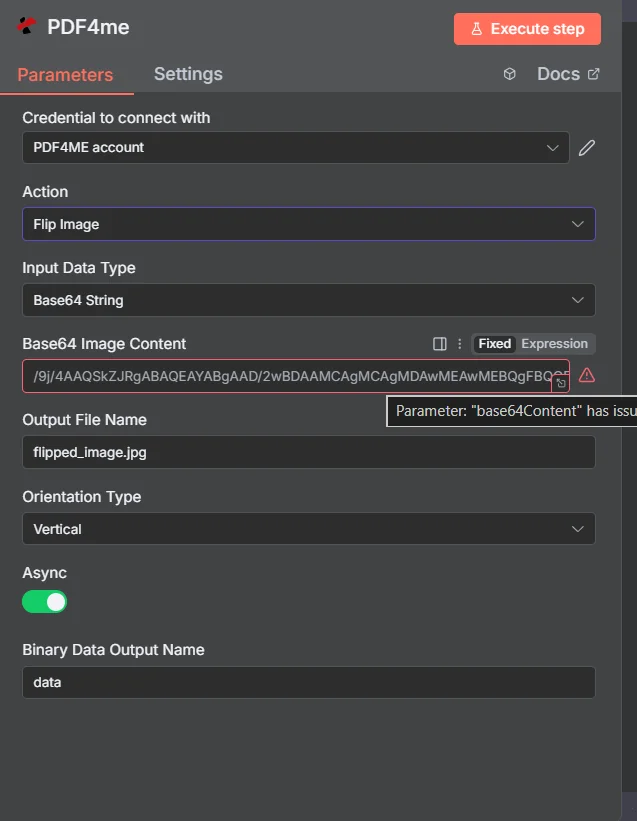Viewport: 637px width, 821px height.
Task: Open the Docs link
Action: pyautogui.click(x=568, y=74)
